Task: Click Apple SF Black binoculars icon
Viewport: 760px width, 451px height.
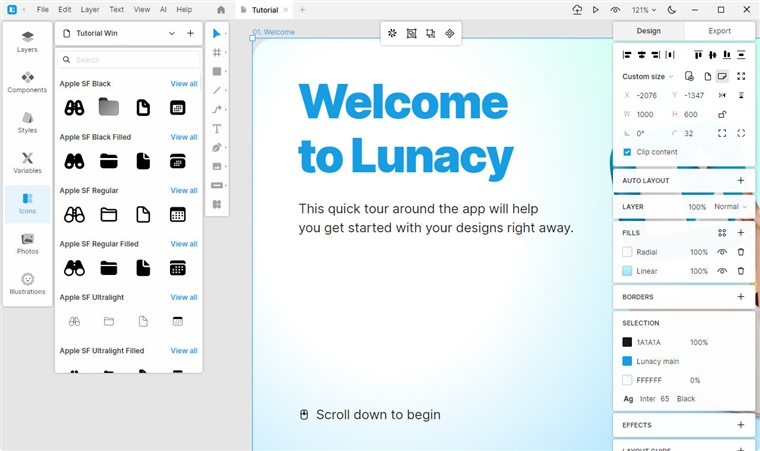Action: 74,108
